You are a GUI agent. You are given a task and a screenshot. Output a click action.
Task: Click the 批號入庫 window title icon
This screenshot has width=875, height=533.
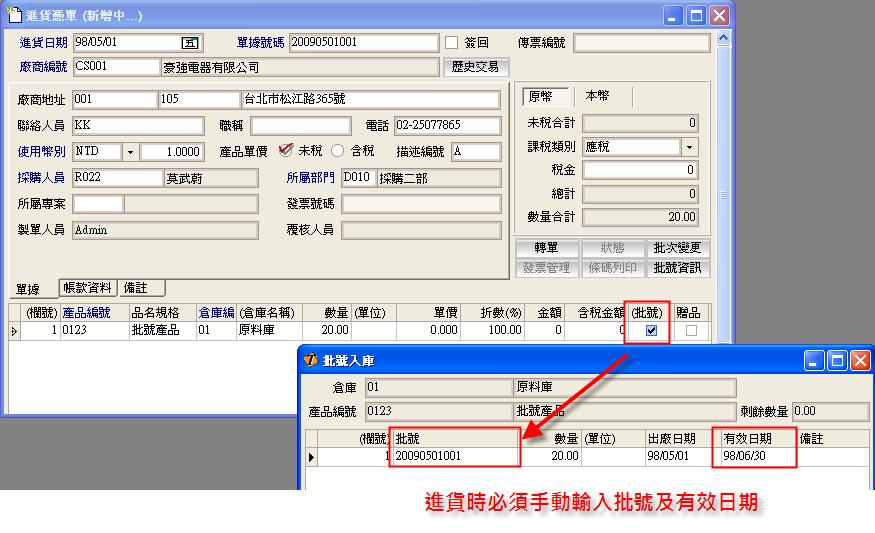311,360
